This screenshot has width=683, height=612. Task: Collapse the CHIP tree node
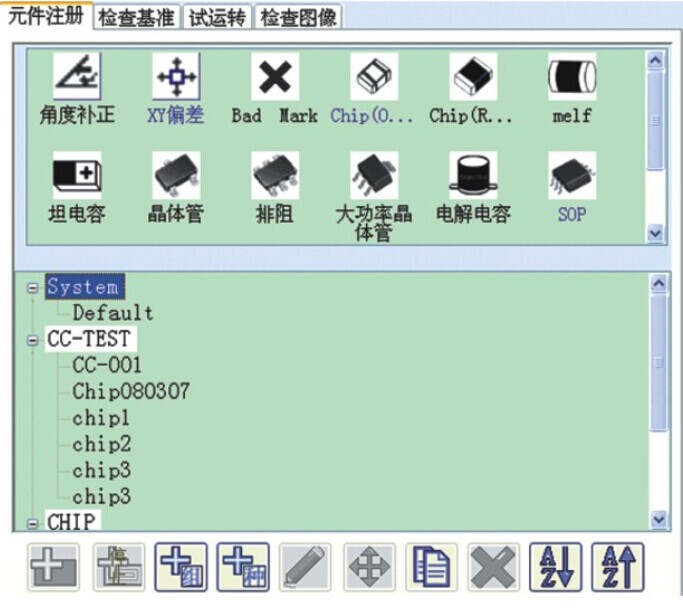pyautogui.click(x=34, y=522)
